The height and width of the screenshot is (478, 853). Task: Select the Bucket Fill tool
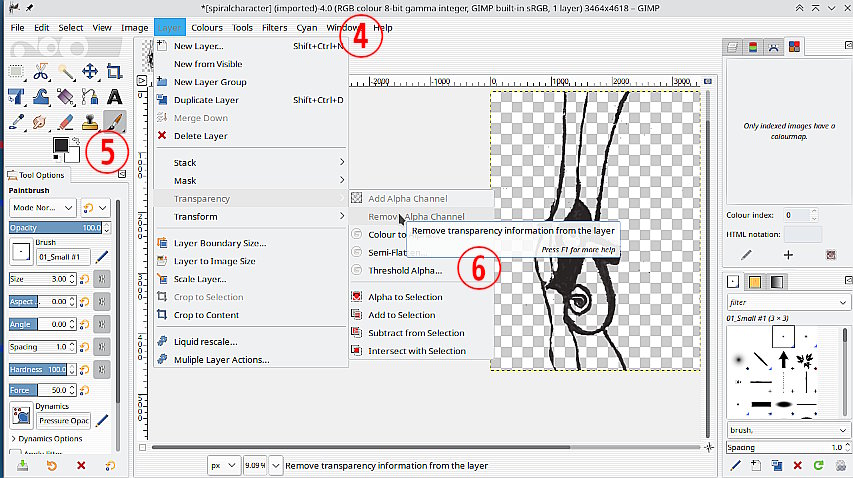(65, 97)
